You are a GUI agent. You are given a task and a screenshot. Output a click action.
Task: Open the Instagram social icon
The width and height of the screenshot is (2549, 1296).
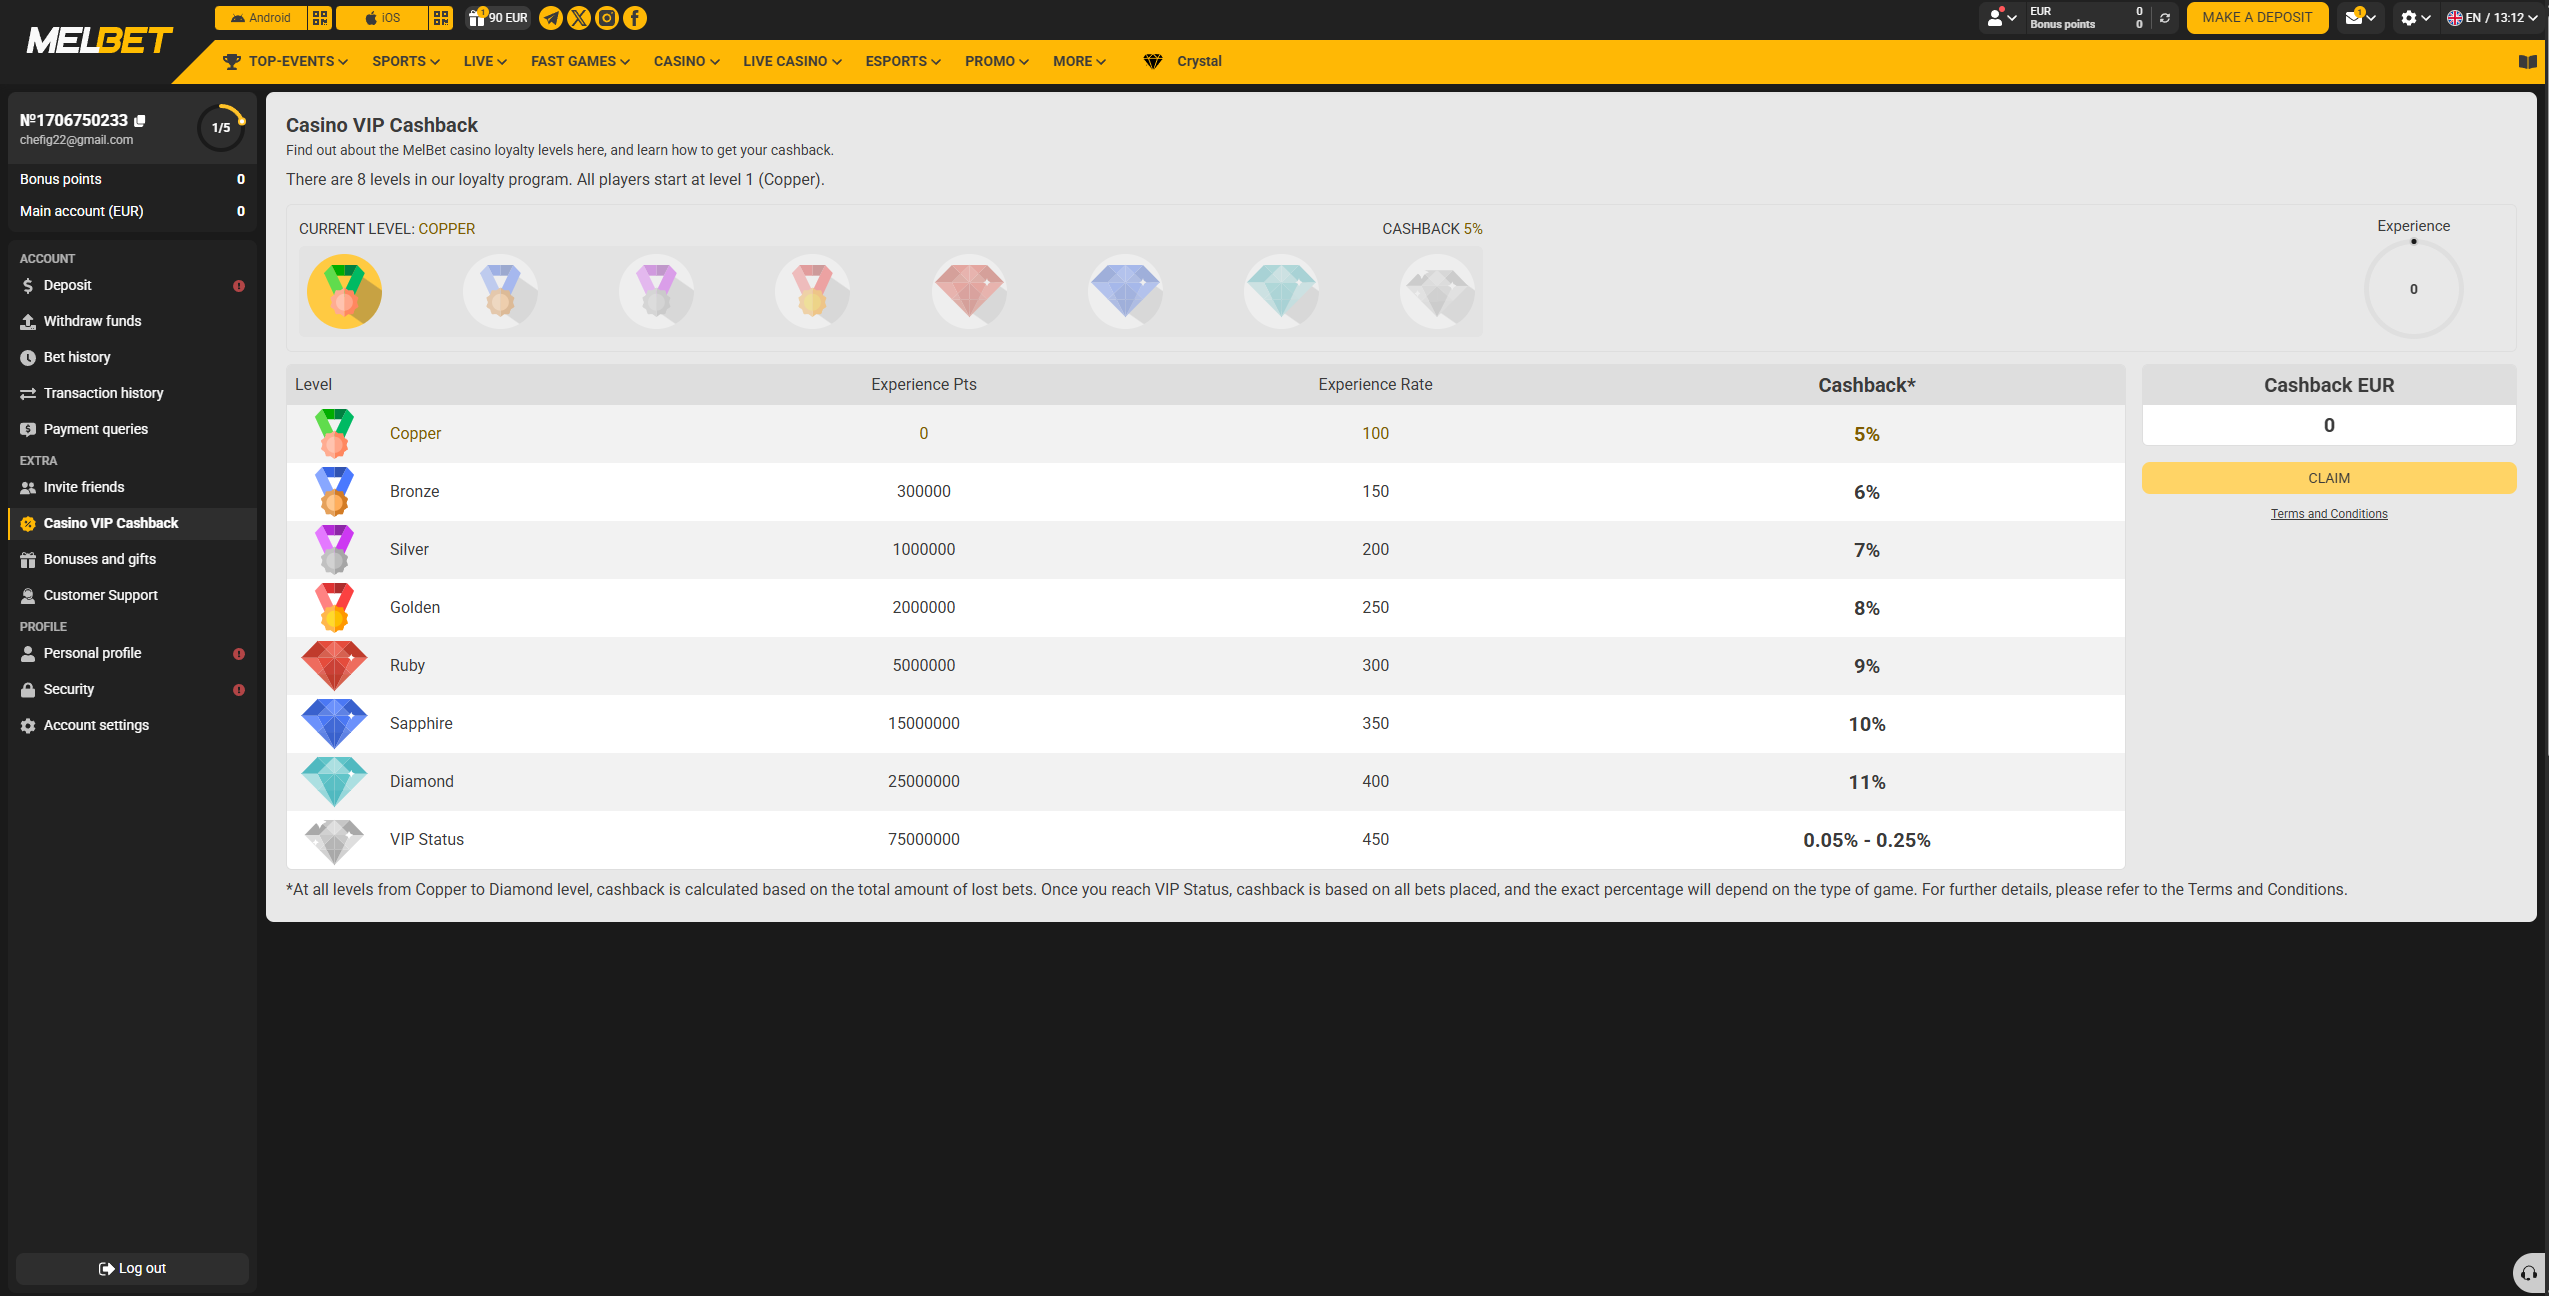click(x=607, y=18)
